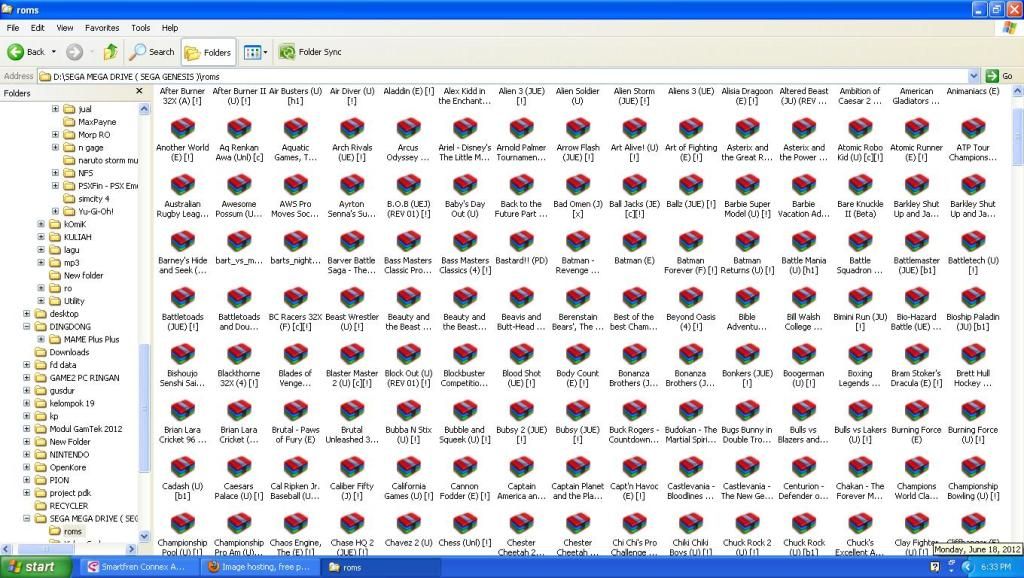Click the Forward arrow icon in toolbar
The image size is (1024, 578).
point(74,52)
